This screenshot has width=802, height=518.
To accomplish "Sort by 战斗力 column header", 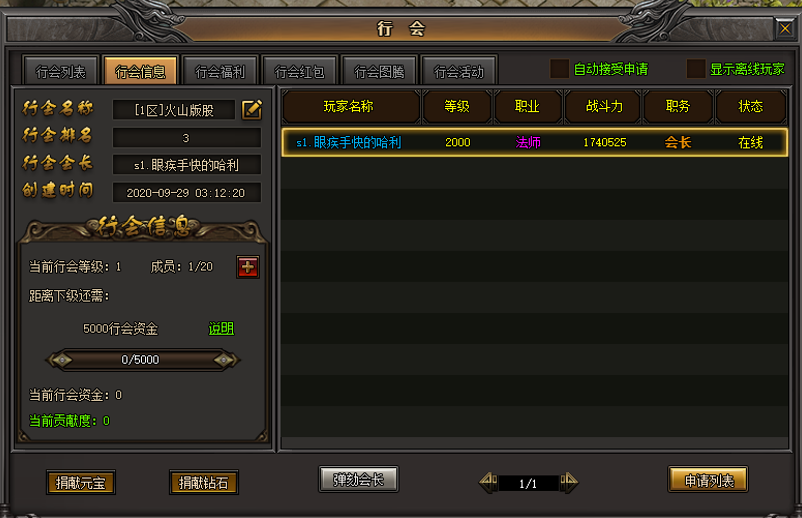I will pyautogui.click(x=604, y=106).
